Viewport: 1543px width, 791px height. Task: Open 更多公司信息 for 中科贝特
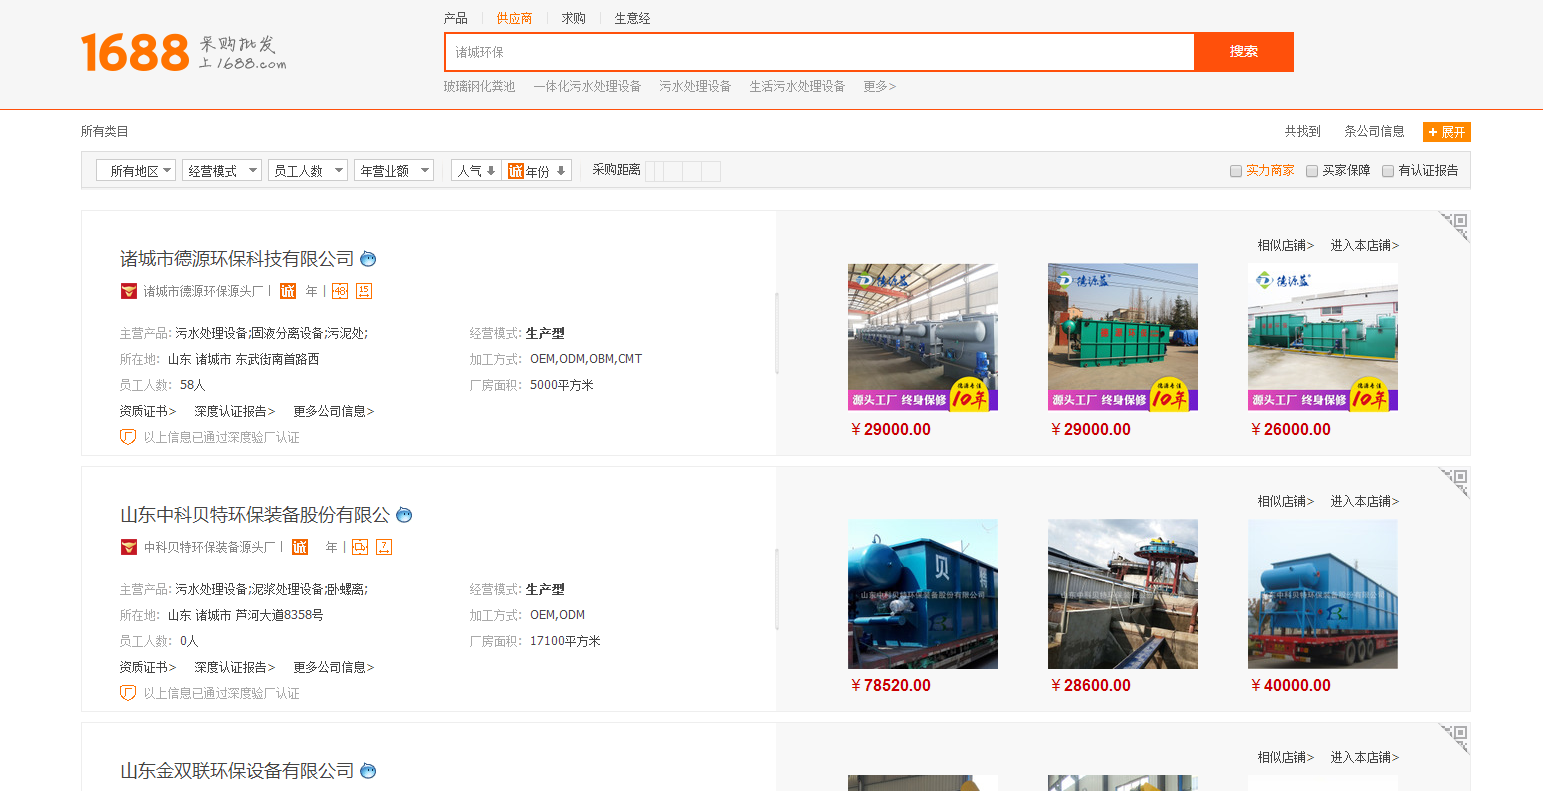(334, 667)
